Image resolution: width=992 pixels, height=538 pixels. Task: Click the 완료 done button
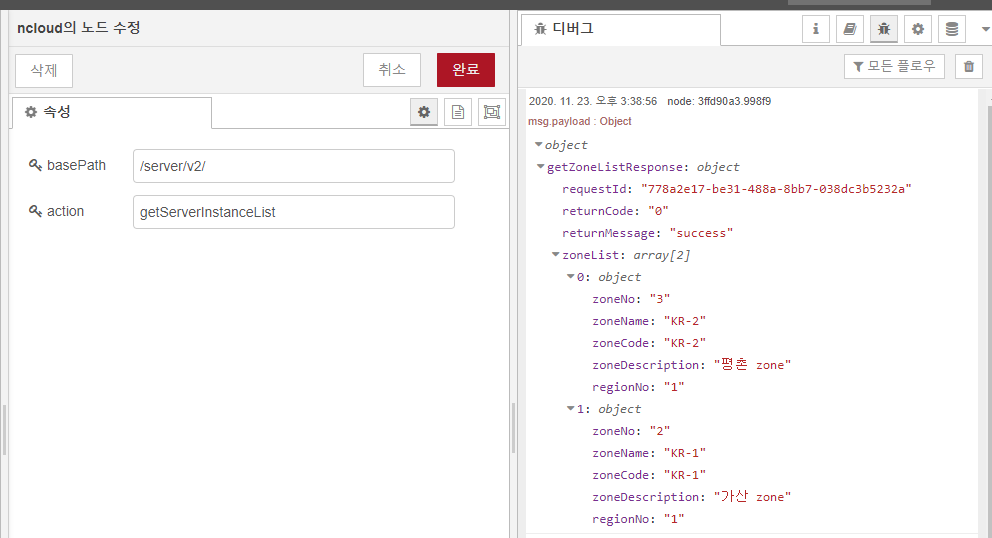point(466,70)
